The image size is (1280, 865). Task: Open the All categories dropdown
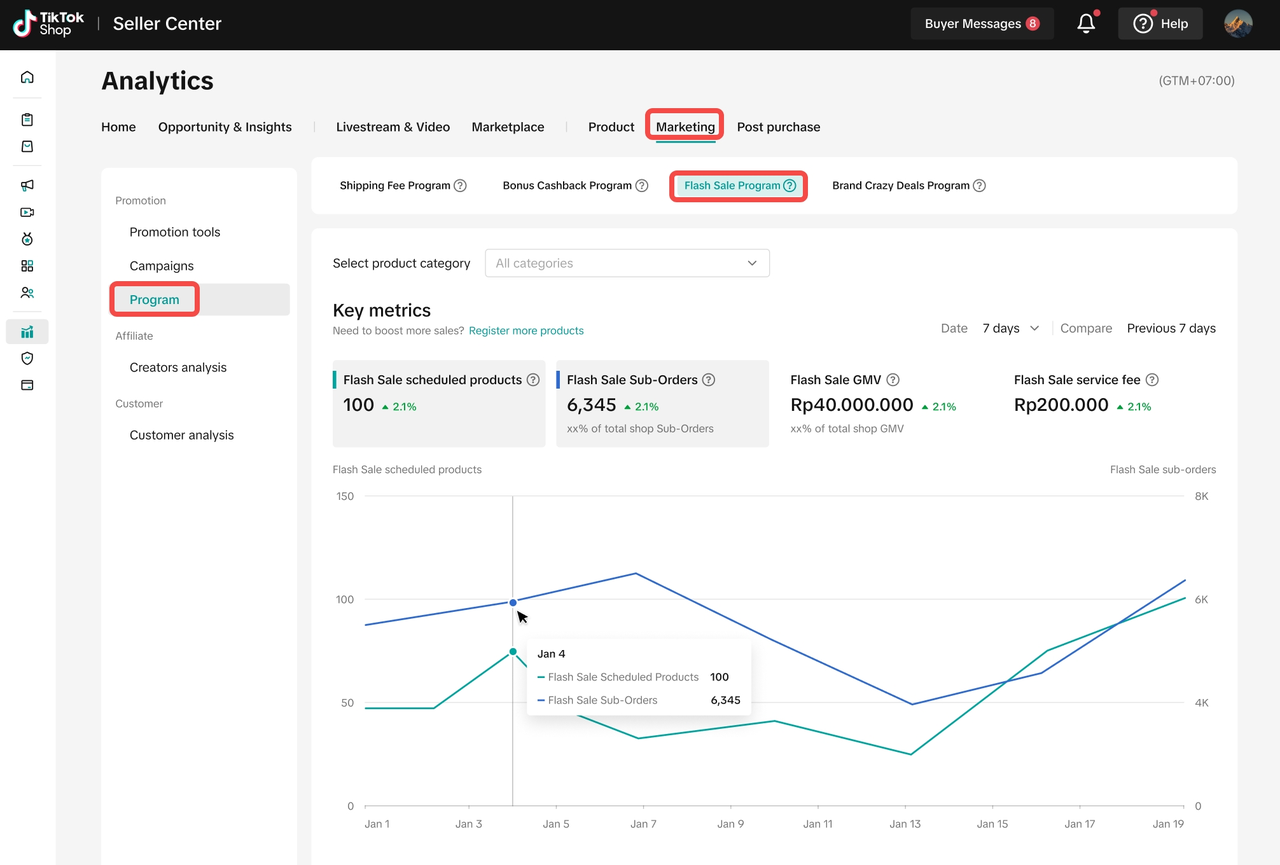[627, 263]
